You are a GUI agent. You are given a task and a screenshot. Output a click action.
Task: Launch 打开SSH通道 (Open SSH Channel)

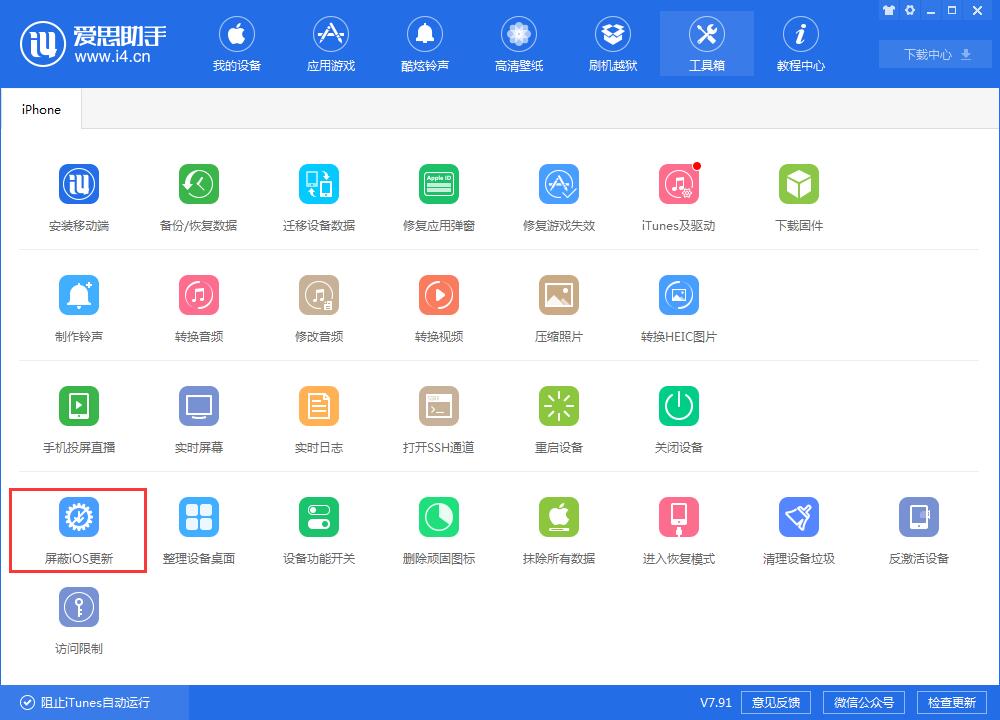(x=439, y=417)
